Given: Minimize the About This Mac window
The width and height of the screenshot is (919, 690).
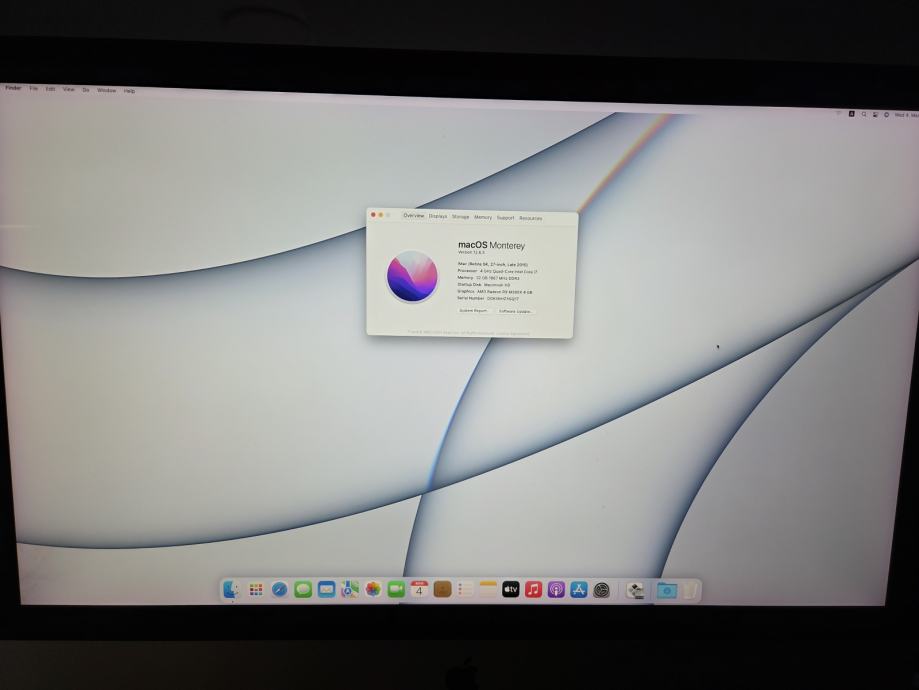Looking at the screenshot, I should pyautogui.click(x=380, y=215).
